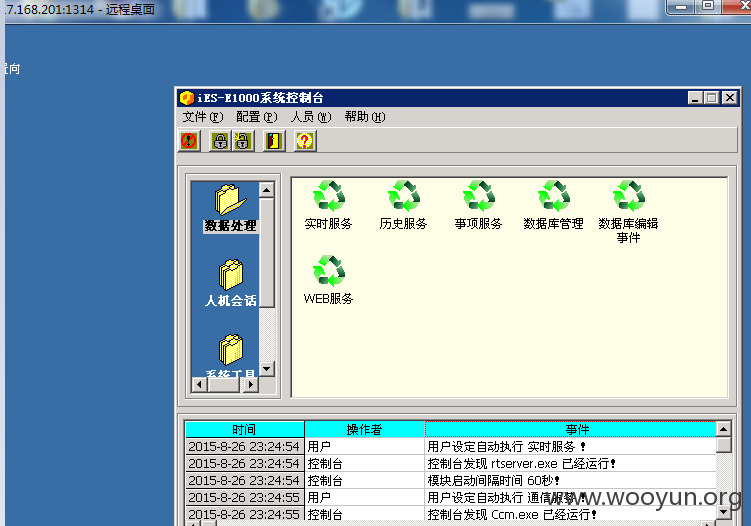Click event log scroll up arrow
This screenshot has width=751, height=526.
point(724,429)
